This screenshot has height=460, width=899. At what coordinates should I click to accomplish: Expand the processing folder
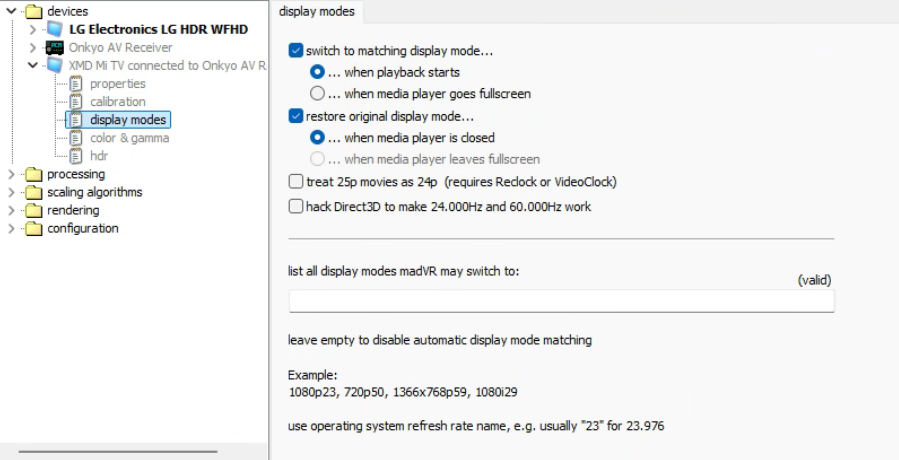point(11,174)
